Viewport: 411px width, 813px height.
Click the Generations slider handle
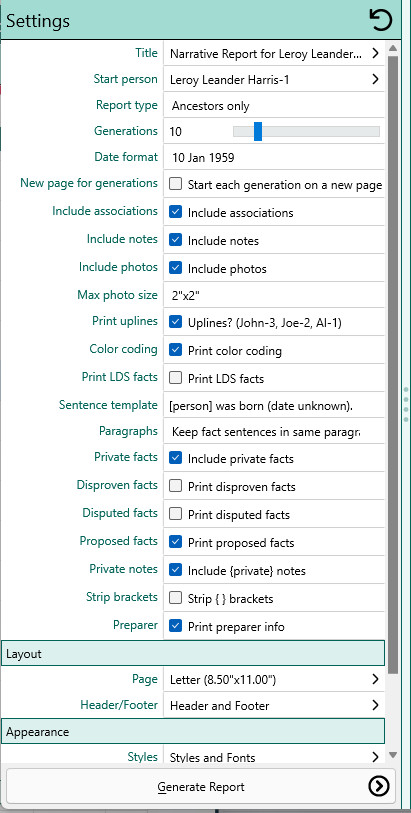coord(258,131)
